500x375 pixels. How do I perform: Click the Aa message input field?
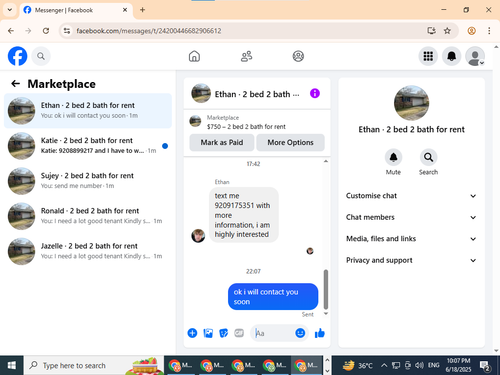[273, 333]
